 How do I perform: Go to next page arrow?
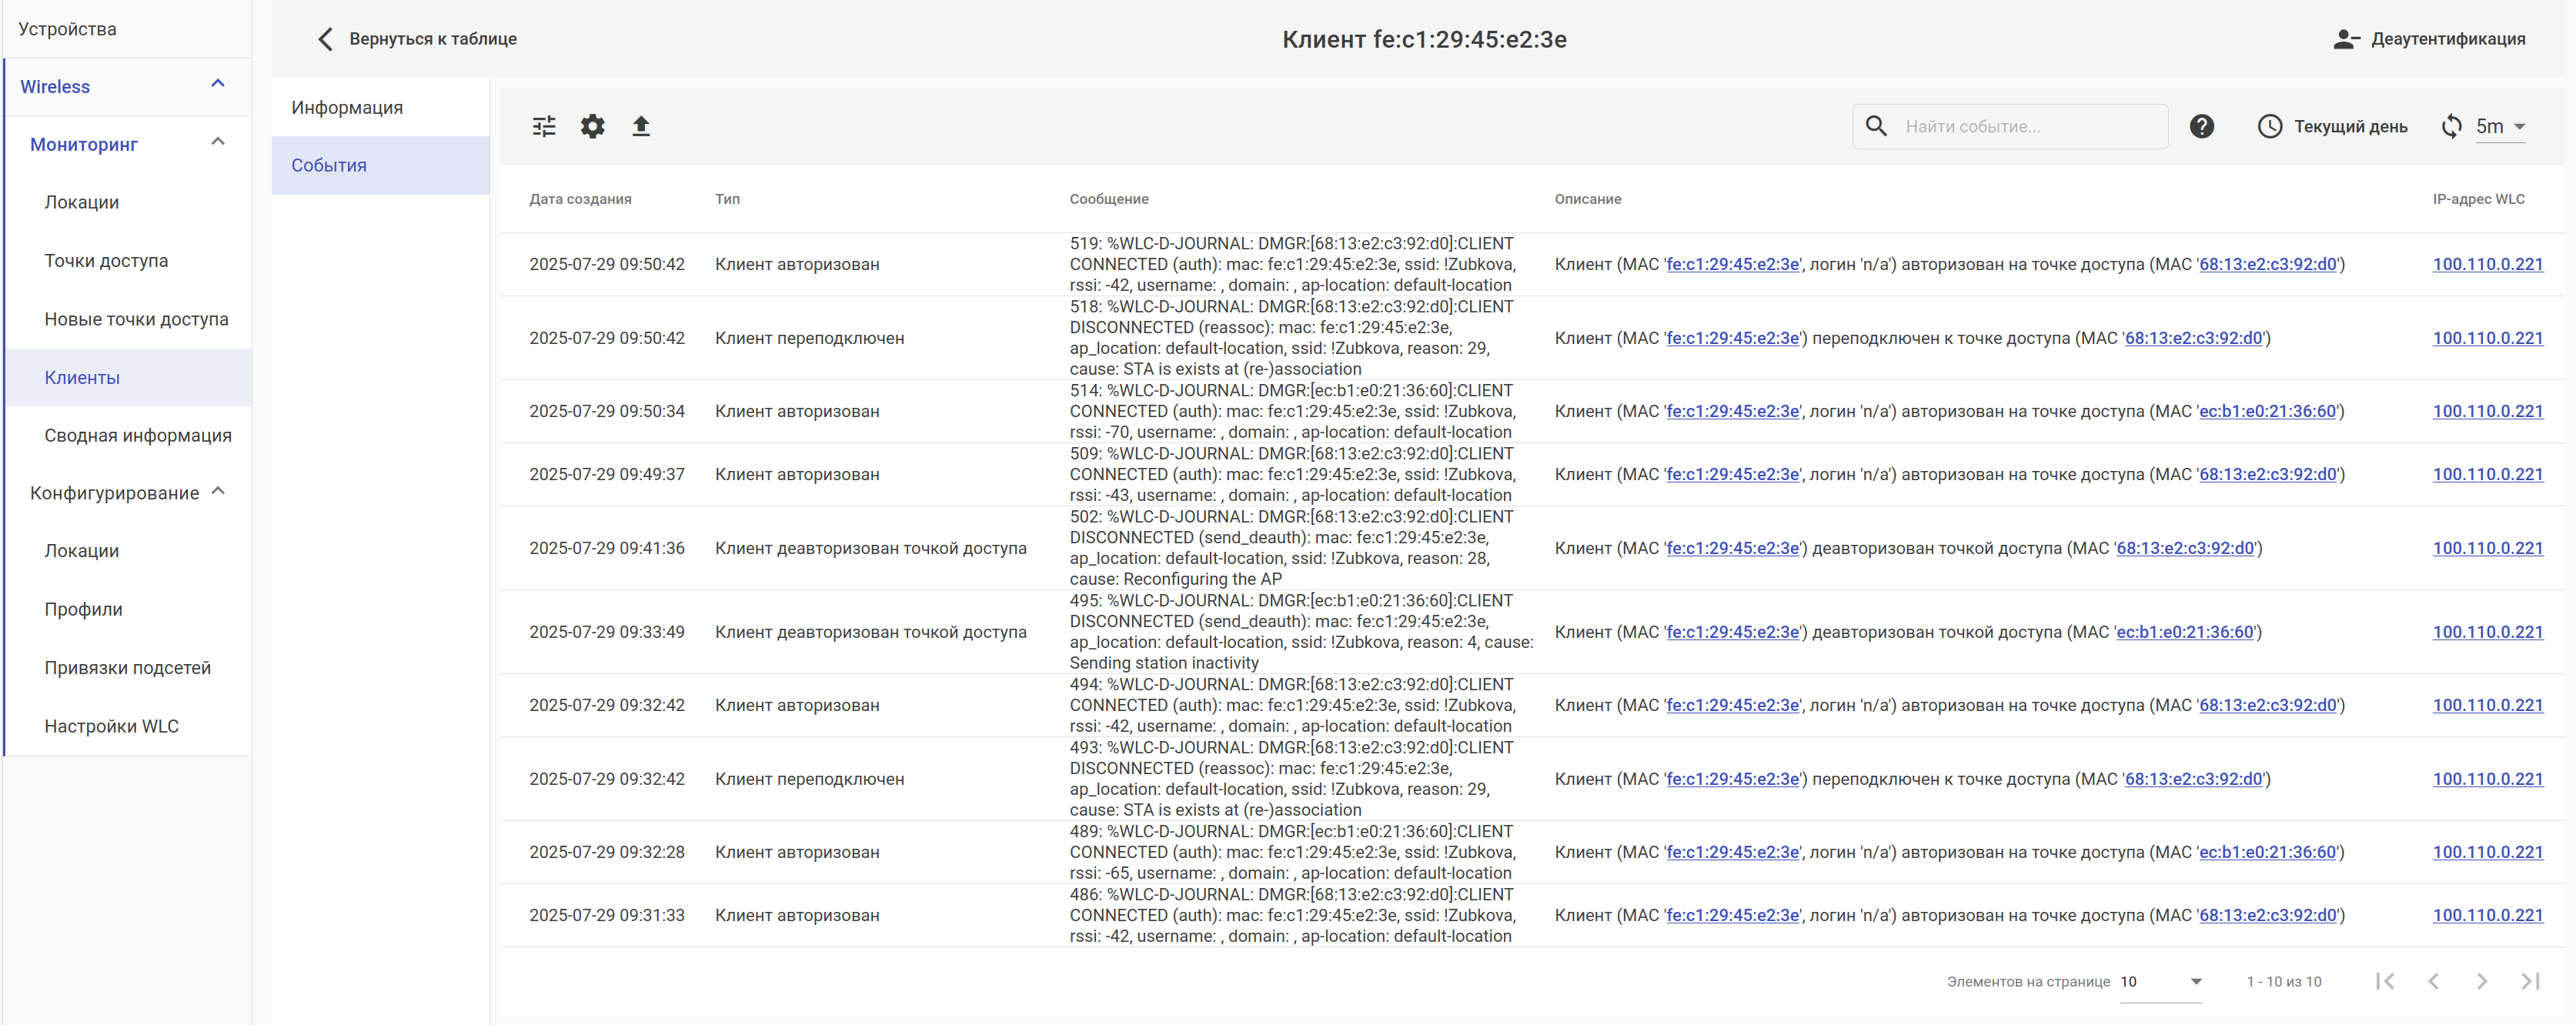(x=2481, y=981)
